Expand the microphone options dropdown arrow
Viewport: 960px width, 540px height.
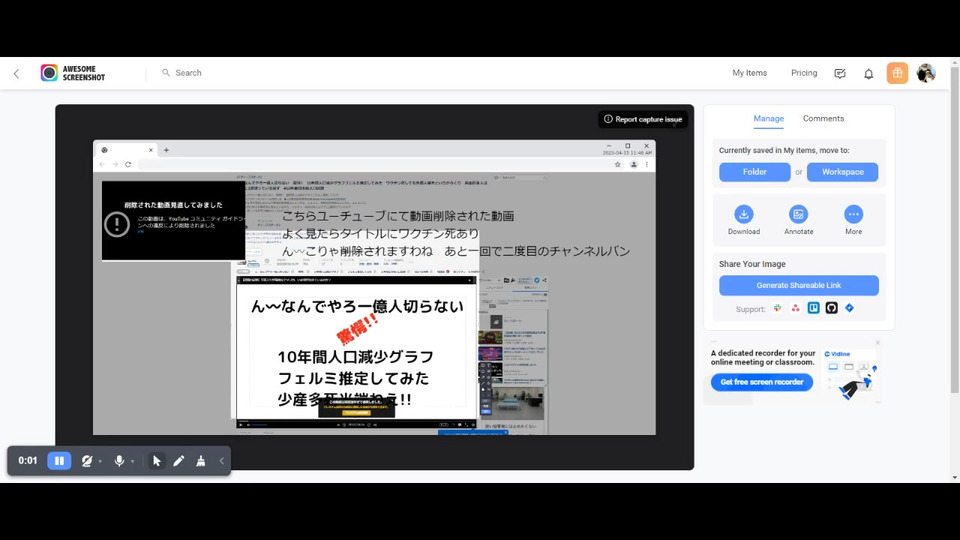(x=132, y=462)
